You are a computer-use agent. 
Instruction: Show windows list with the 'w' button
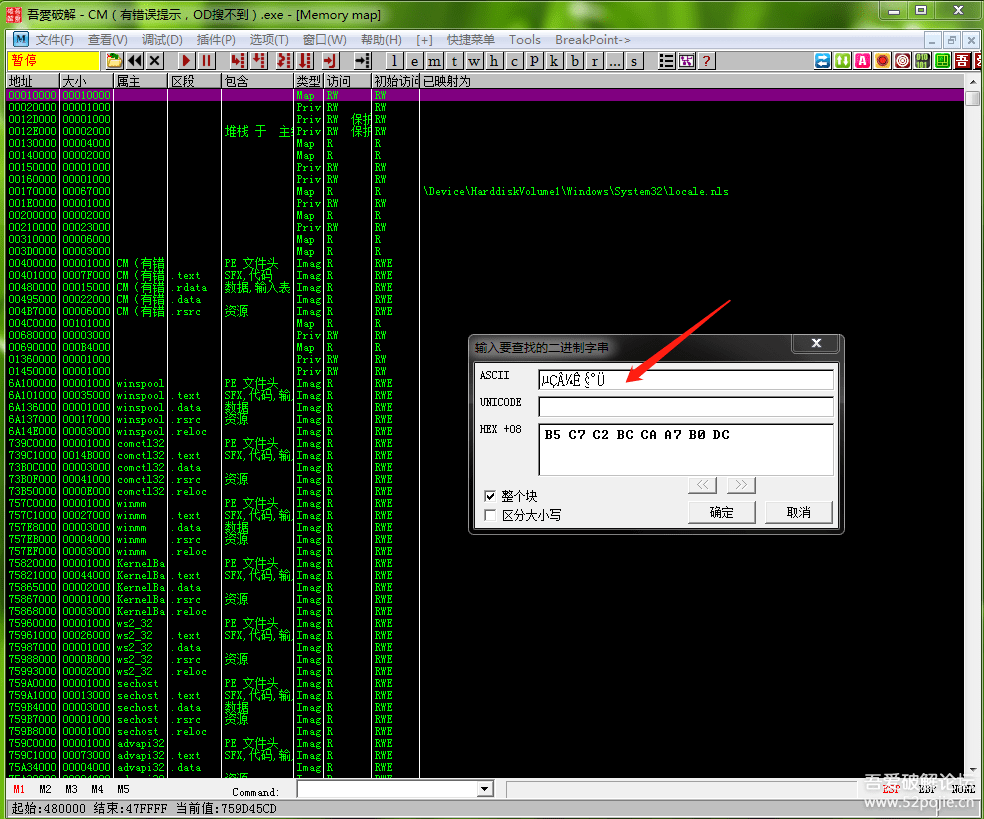point(474,61)
